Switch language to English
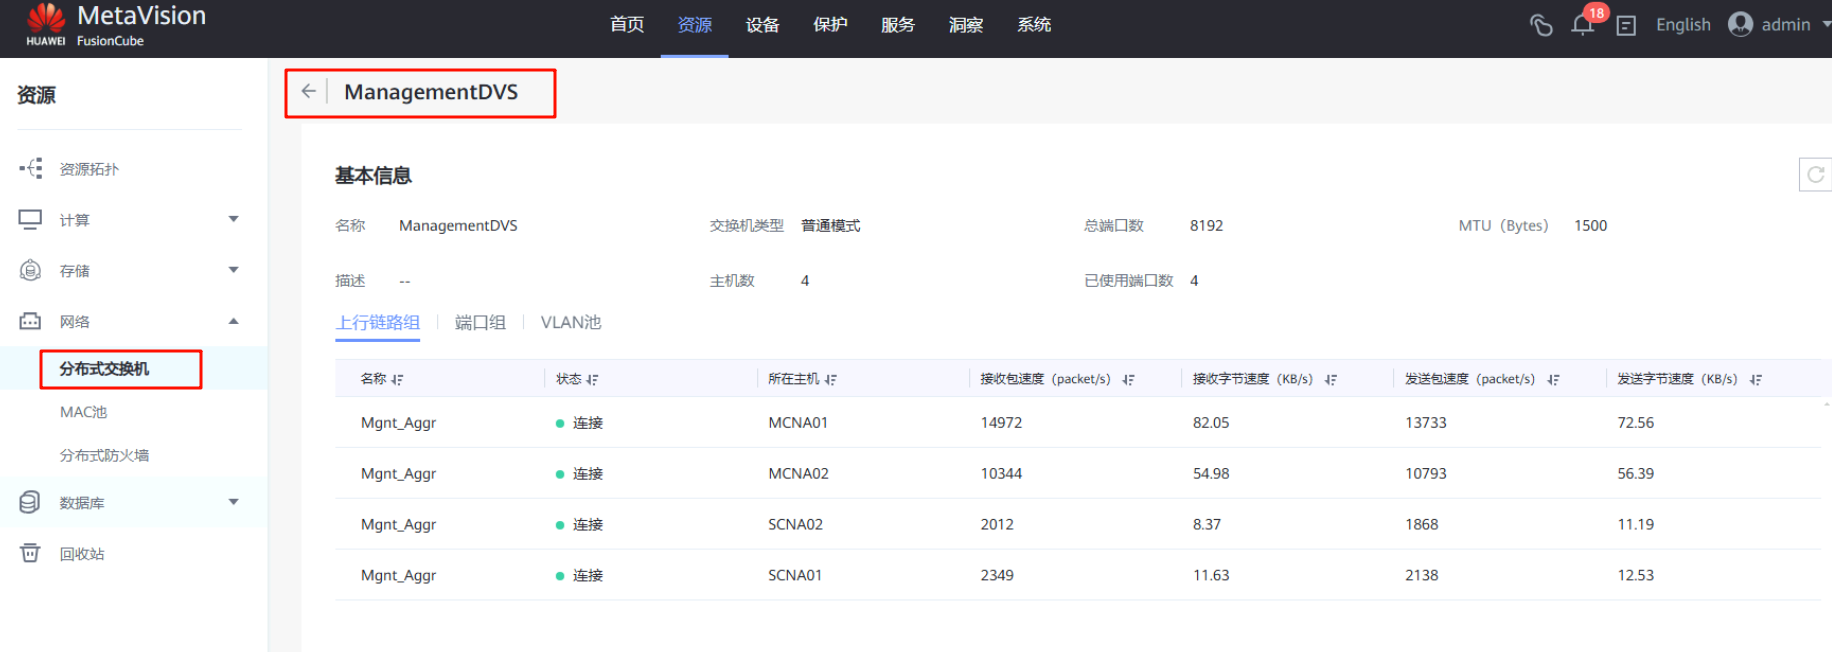 1683,25
